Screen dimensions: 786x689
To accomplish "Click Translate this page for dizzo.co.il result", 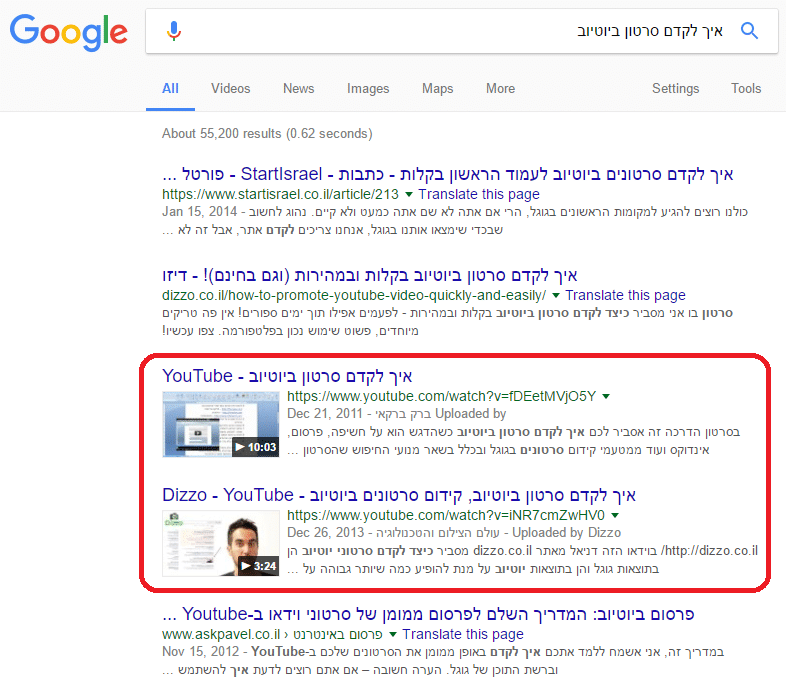I will point(626,295).
